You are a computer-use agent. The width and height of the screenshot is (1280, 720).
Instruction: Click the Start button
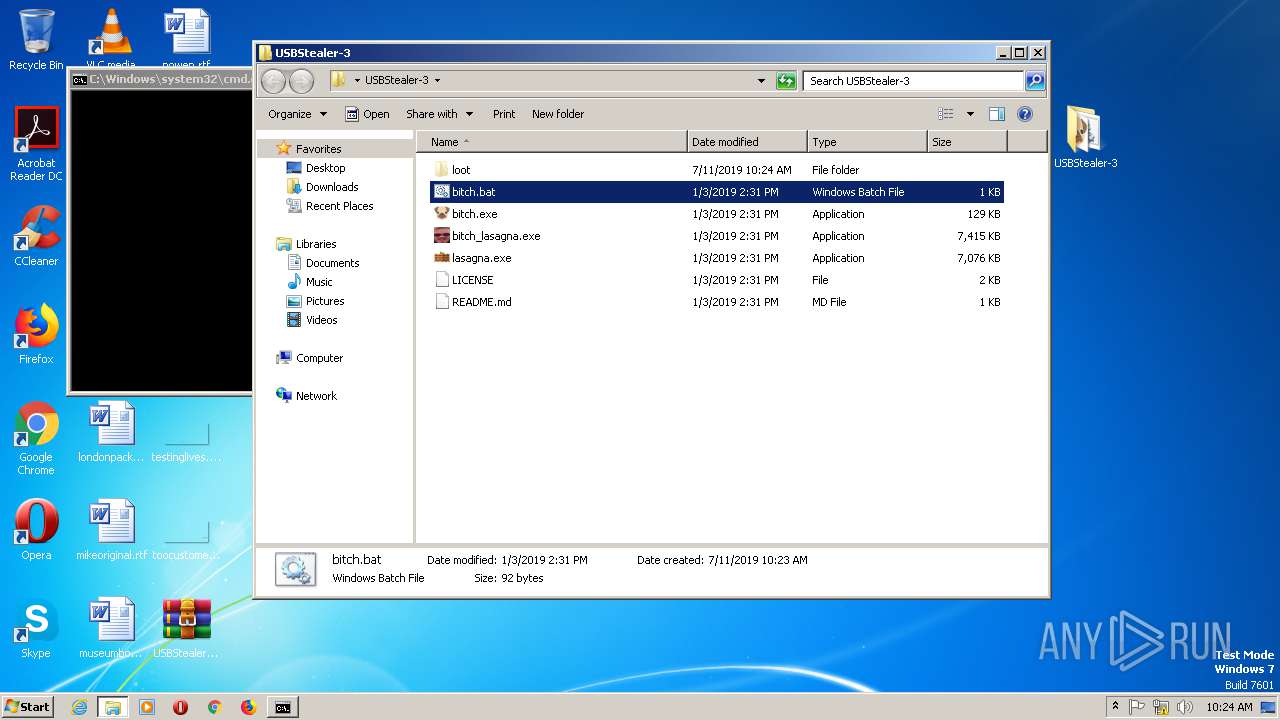(28, 707)
